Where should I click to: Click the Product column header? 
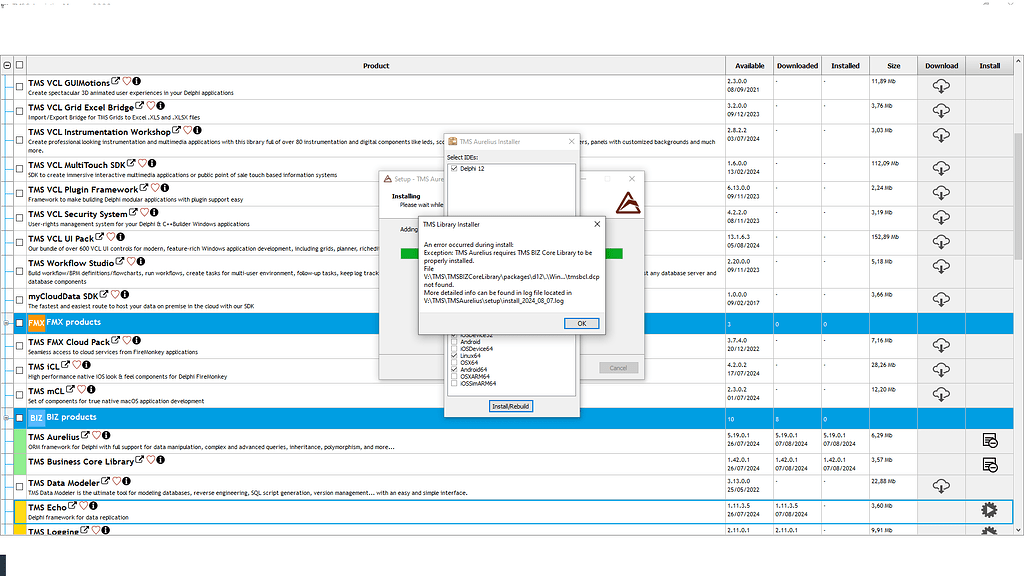point(376,65)
